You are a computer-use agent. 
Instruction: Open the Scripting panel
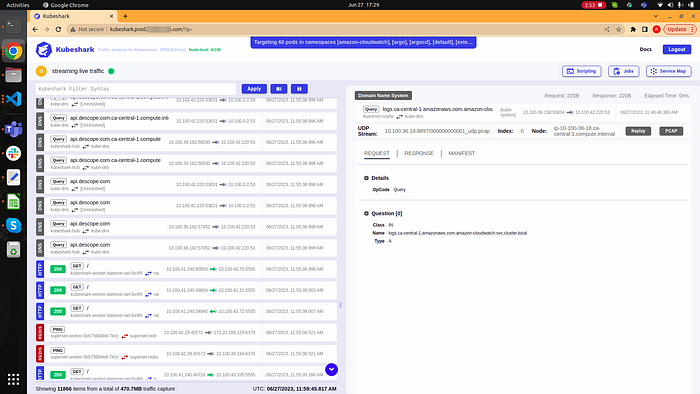(x=582, y=71)
